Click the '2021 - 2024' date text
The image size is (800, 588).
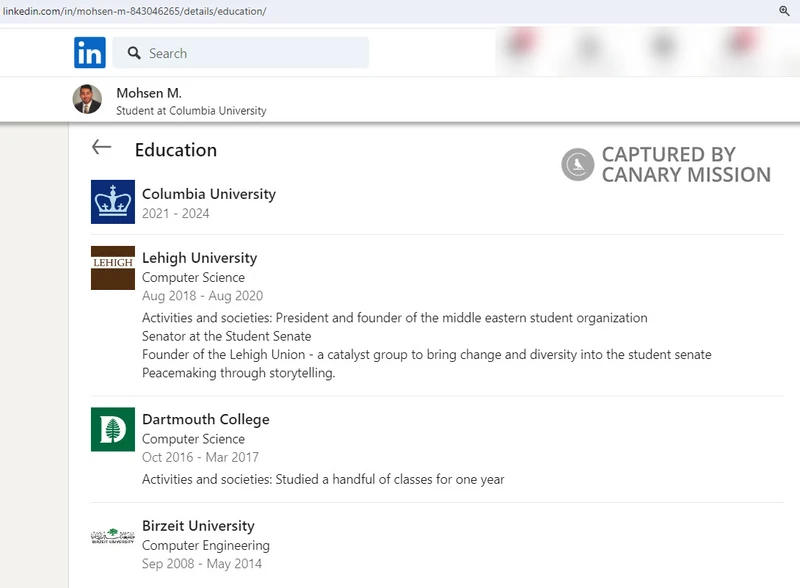tap(176, 213)
